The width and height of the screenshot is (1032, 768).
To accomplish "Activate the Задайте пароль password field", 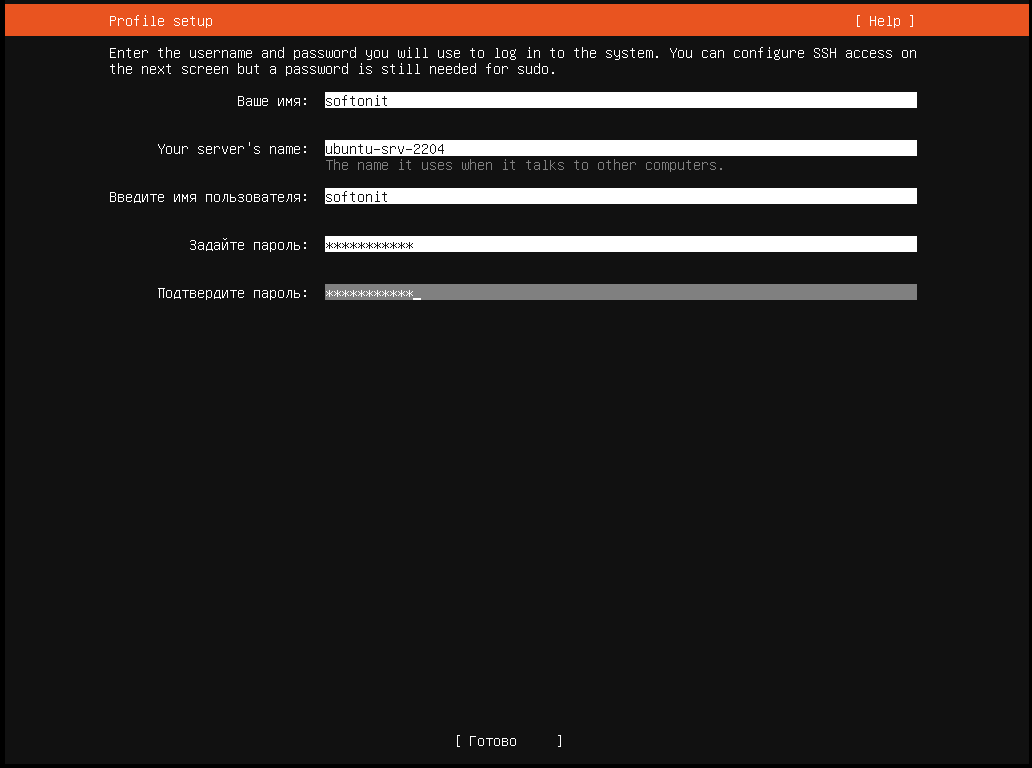I will pyautogui.click(x=620, y=245).
